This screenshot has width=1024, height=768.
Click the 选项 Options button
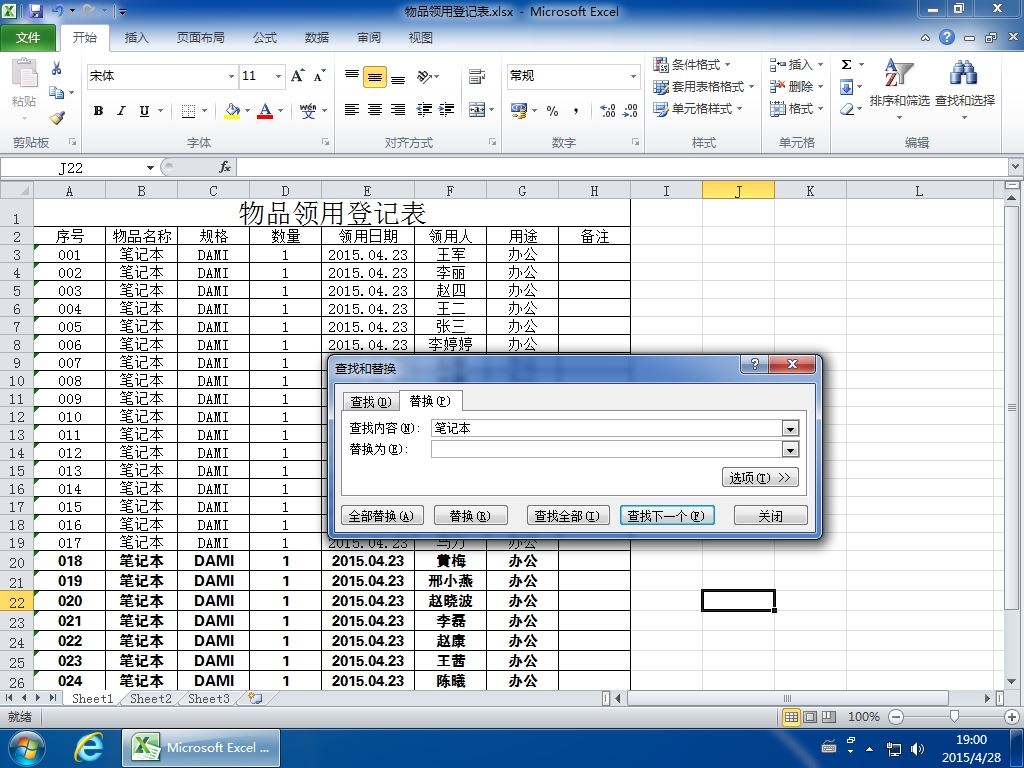point(760,477)
